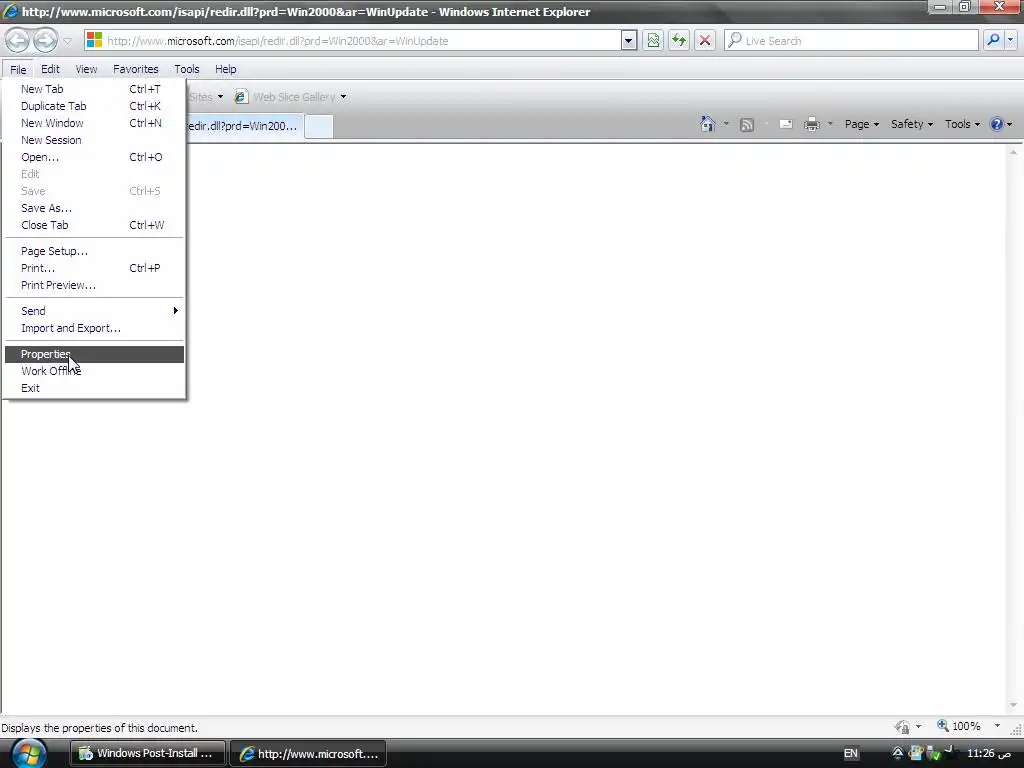Open the View menu
The height and width of the screenshot is (768, 1024).
click(x=86, y=69)
